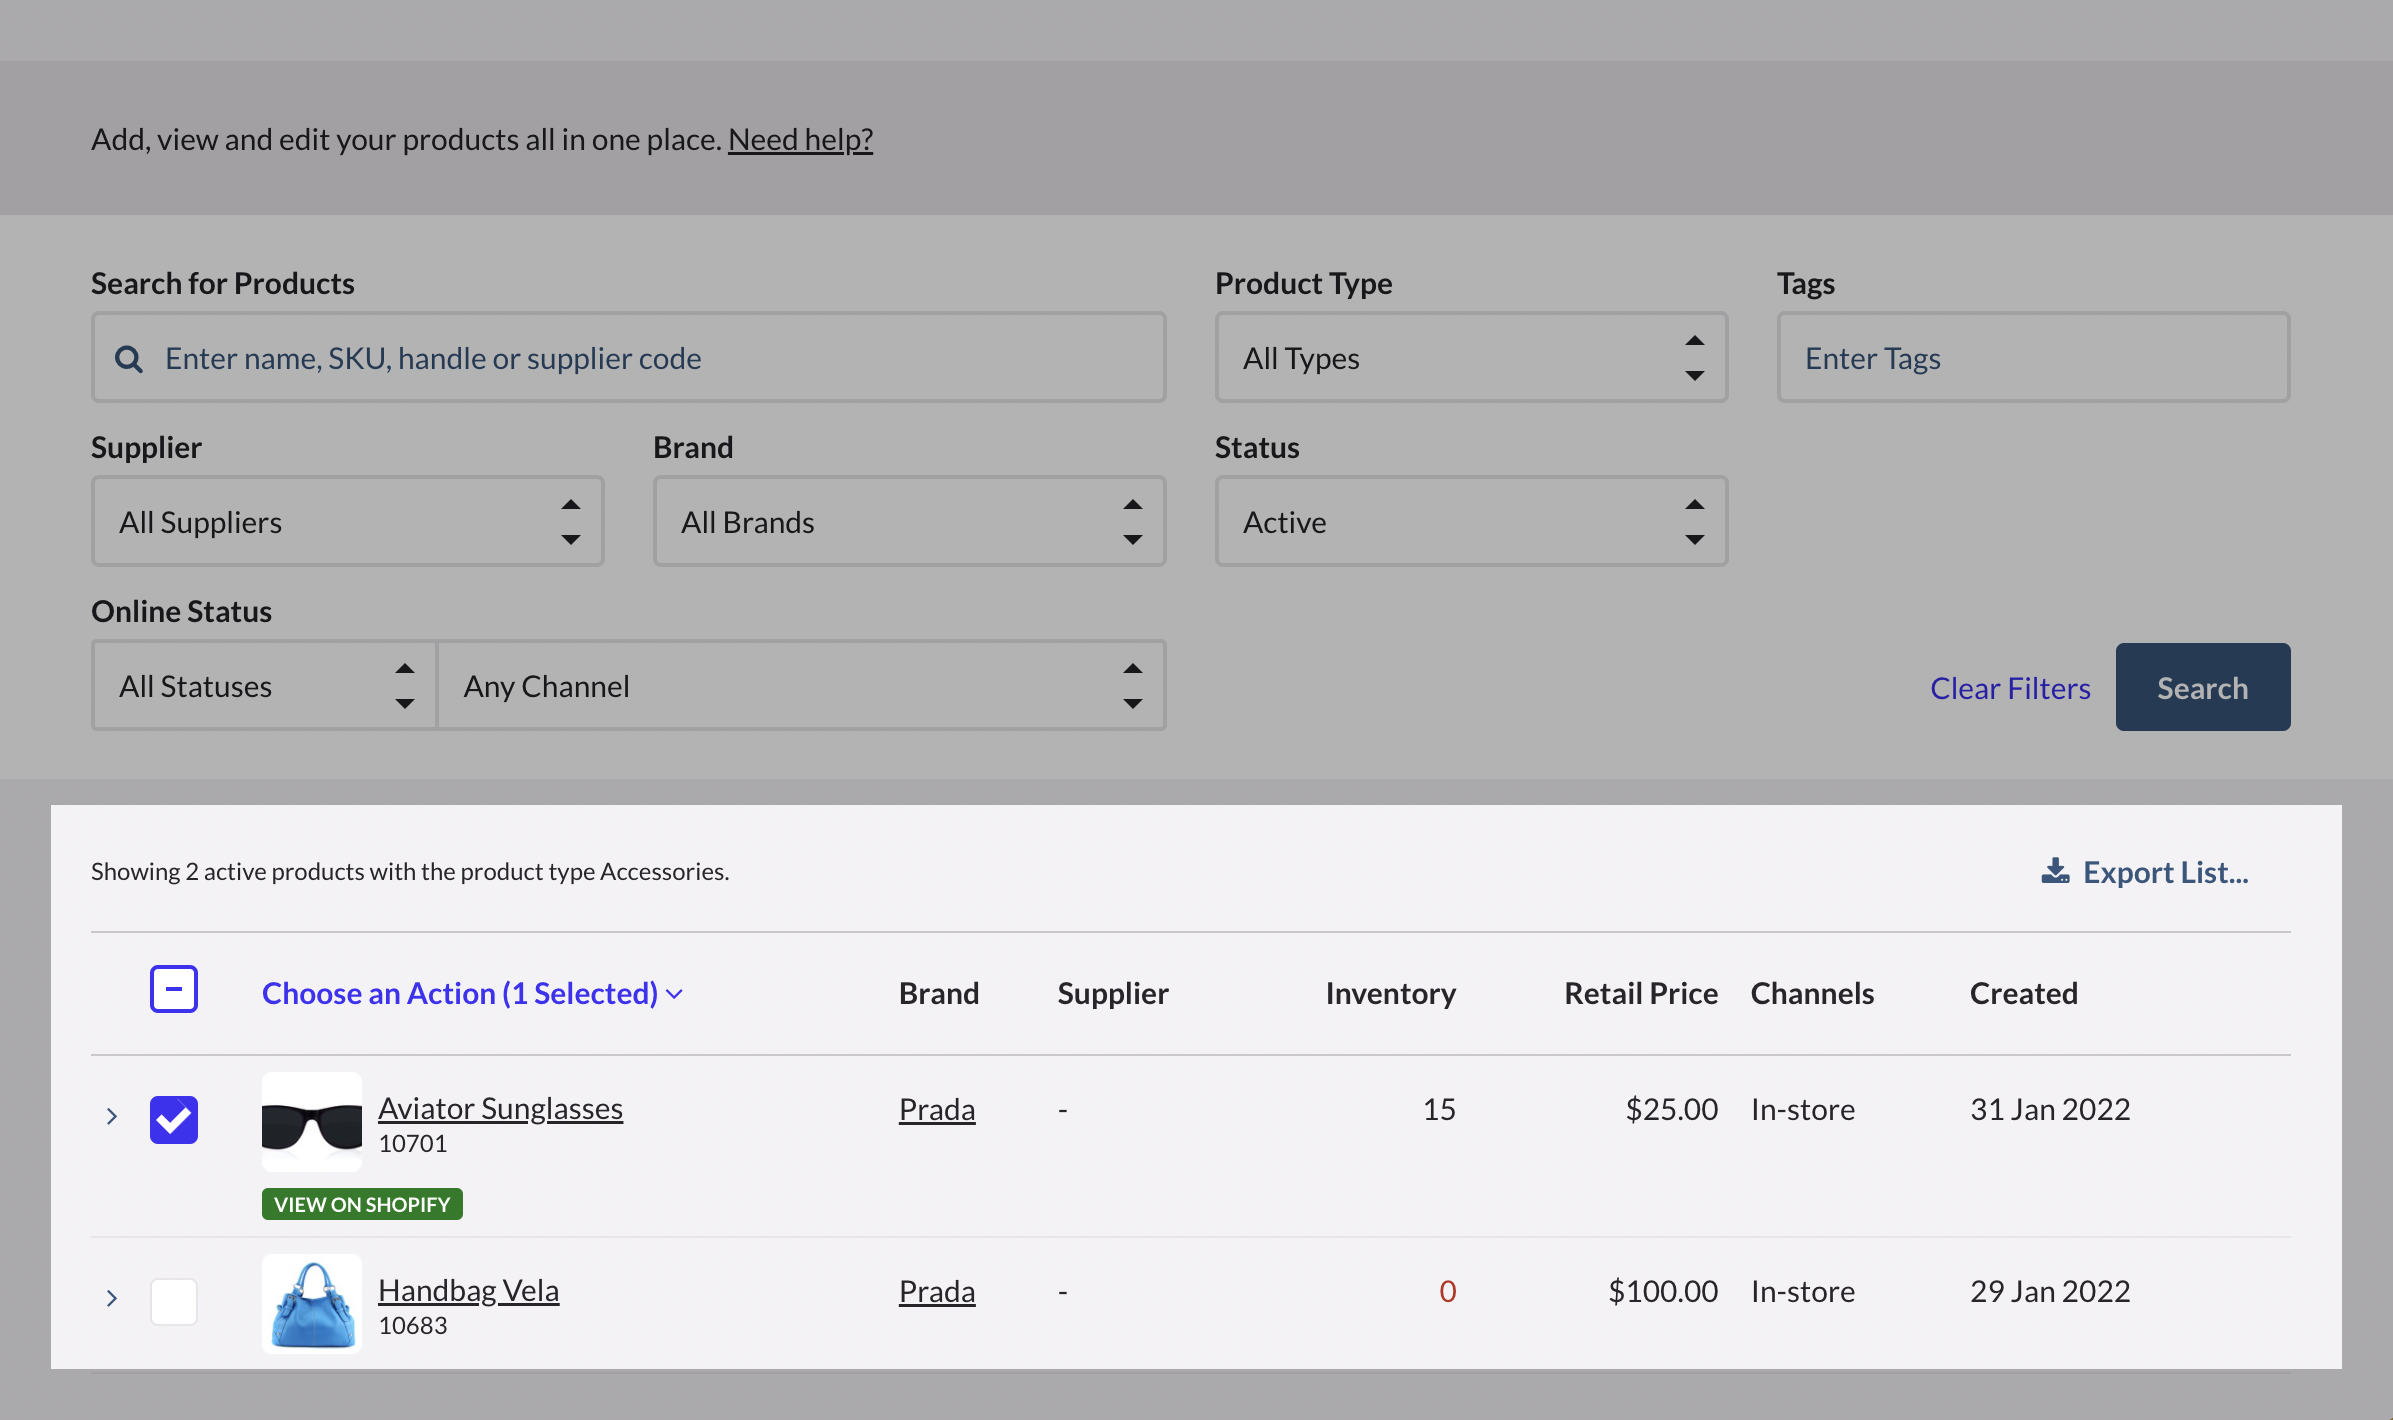Click the Showing 2 active products text
The width and height of the screenshot is (2393, 1420).
[410, 871]
